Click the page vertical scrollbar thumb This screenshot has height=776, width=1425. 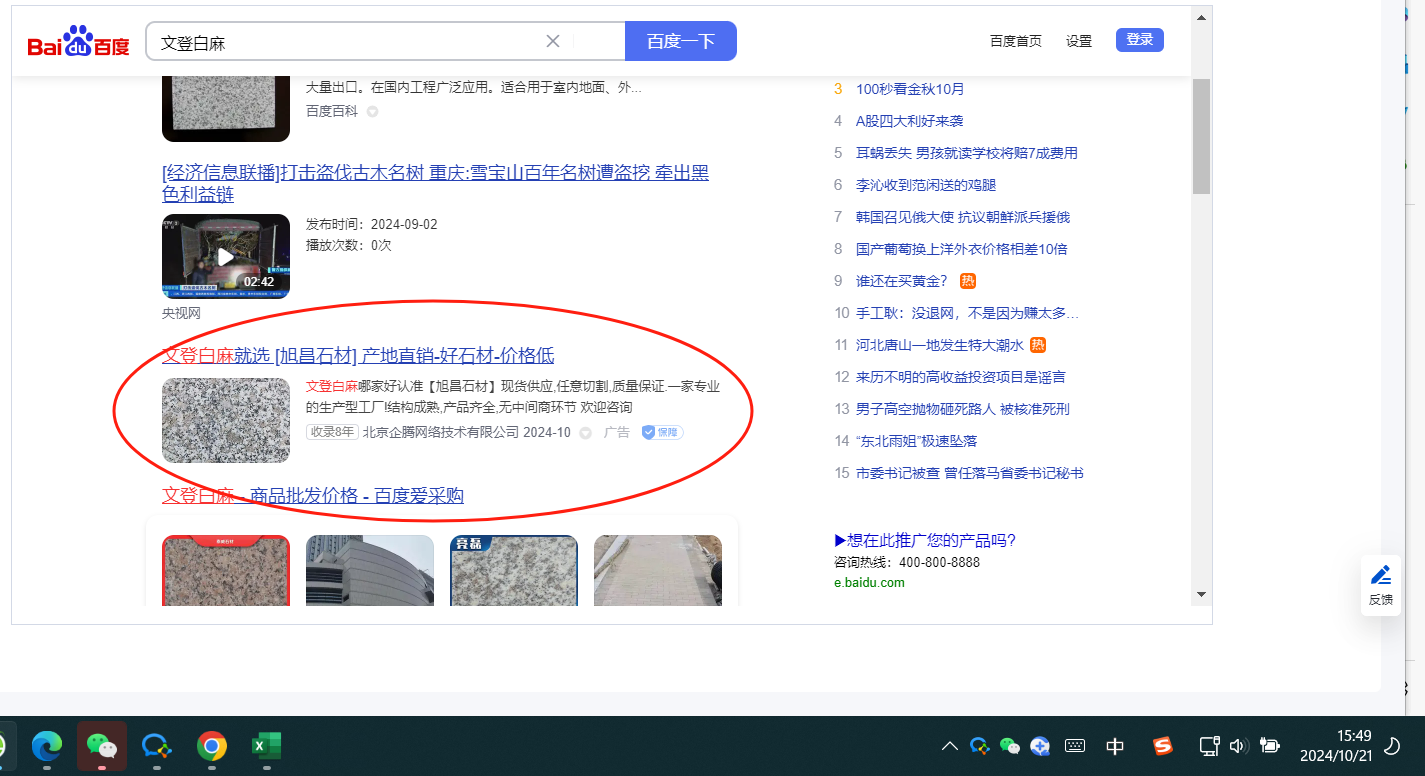coord(1201,135)
